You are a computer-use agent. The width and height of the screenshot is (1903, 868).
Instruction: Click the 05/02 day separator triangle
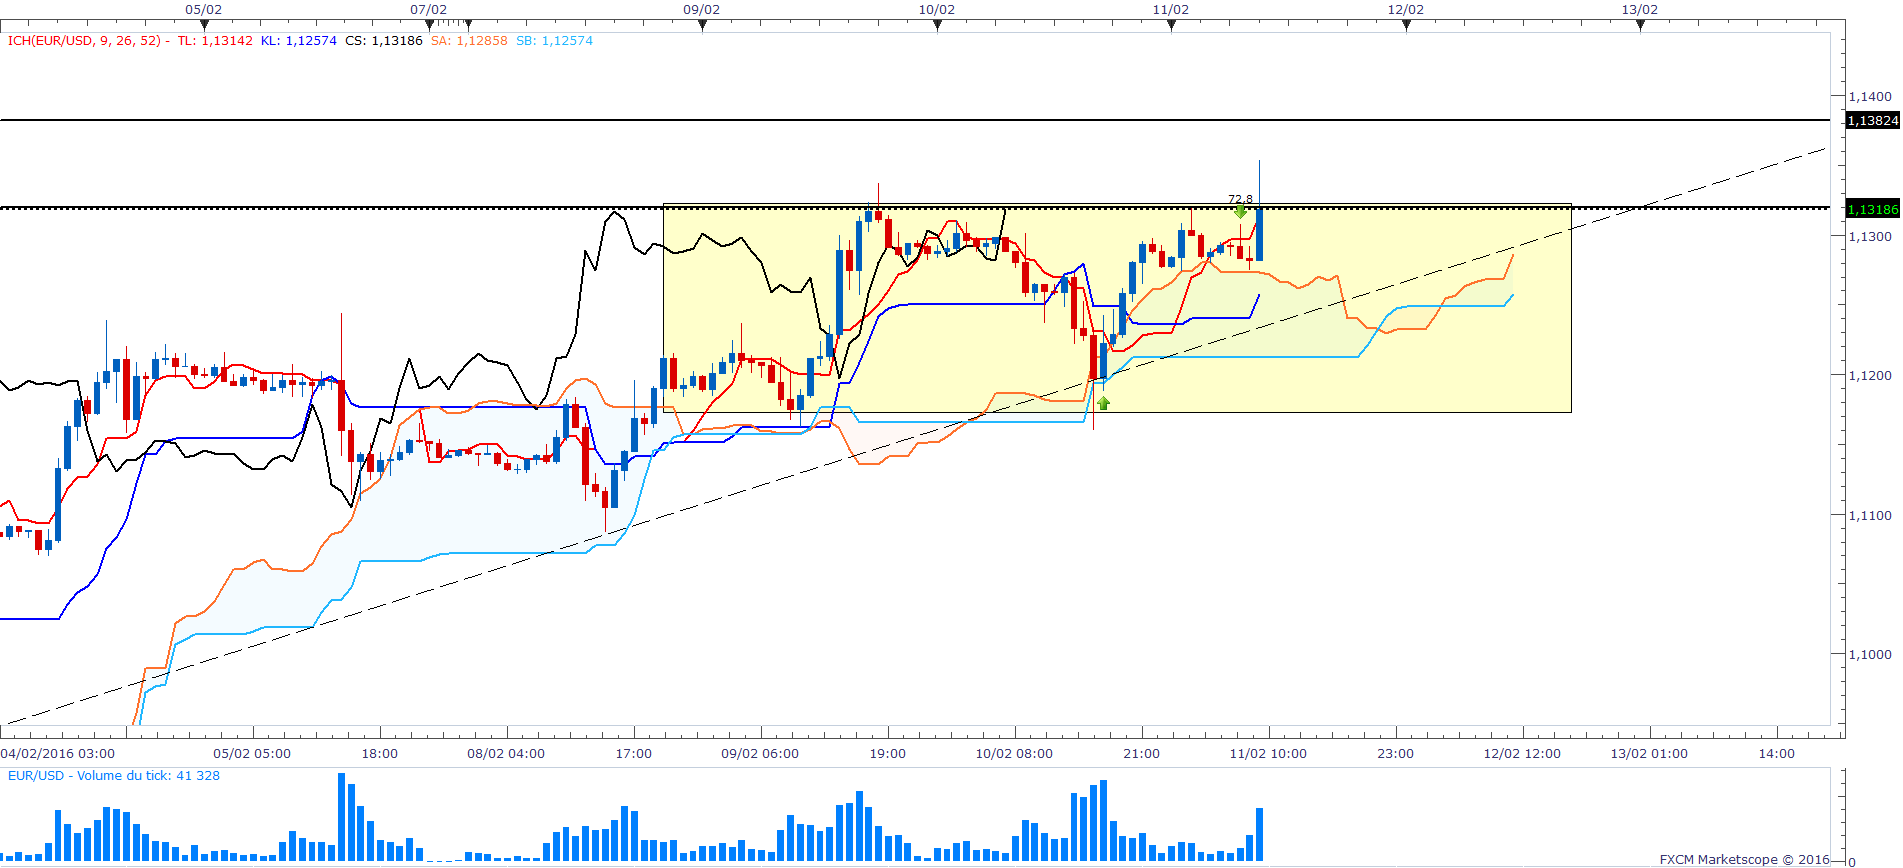(204, 25)
